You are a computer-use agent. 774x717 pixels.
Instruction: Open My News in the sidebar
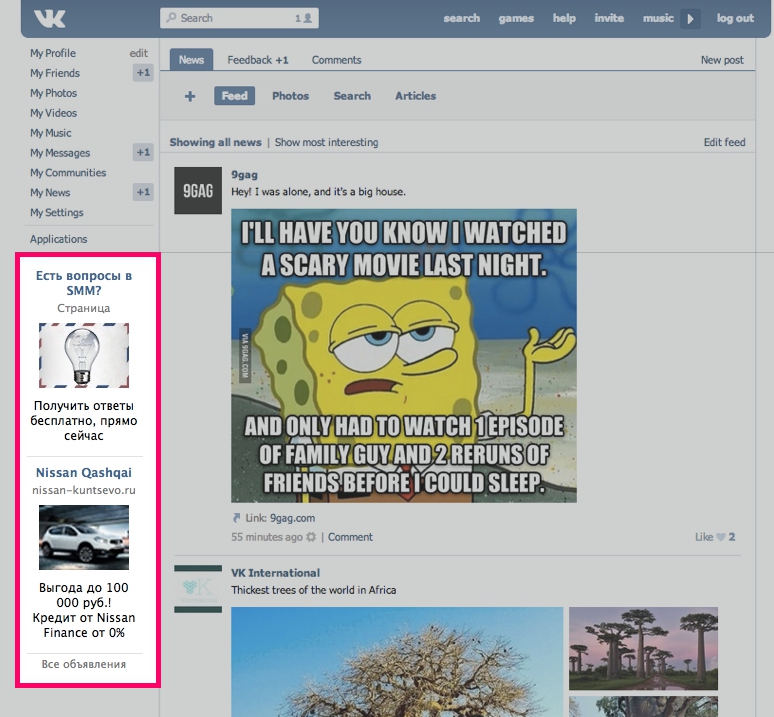click(50, 192)
